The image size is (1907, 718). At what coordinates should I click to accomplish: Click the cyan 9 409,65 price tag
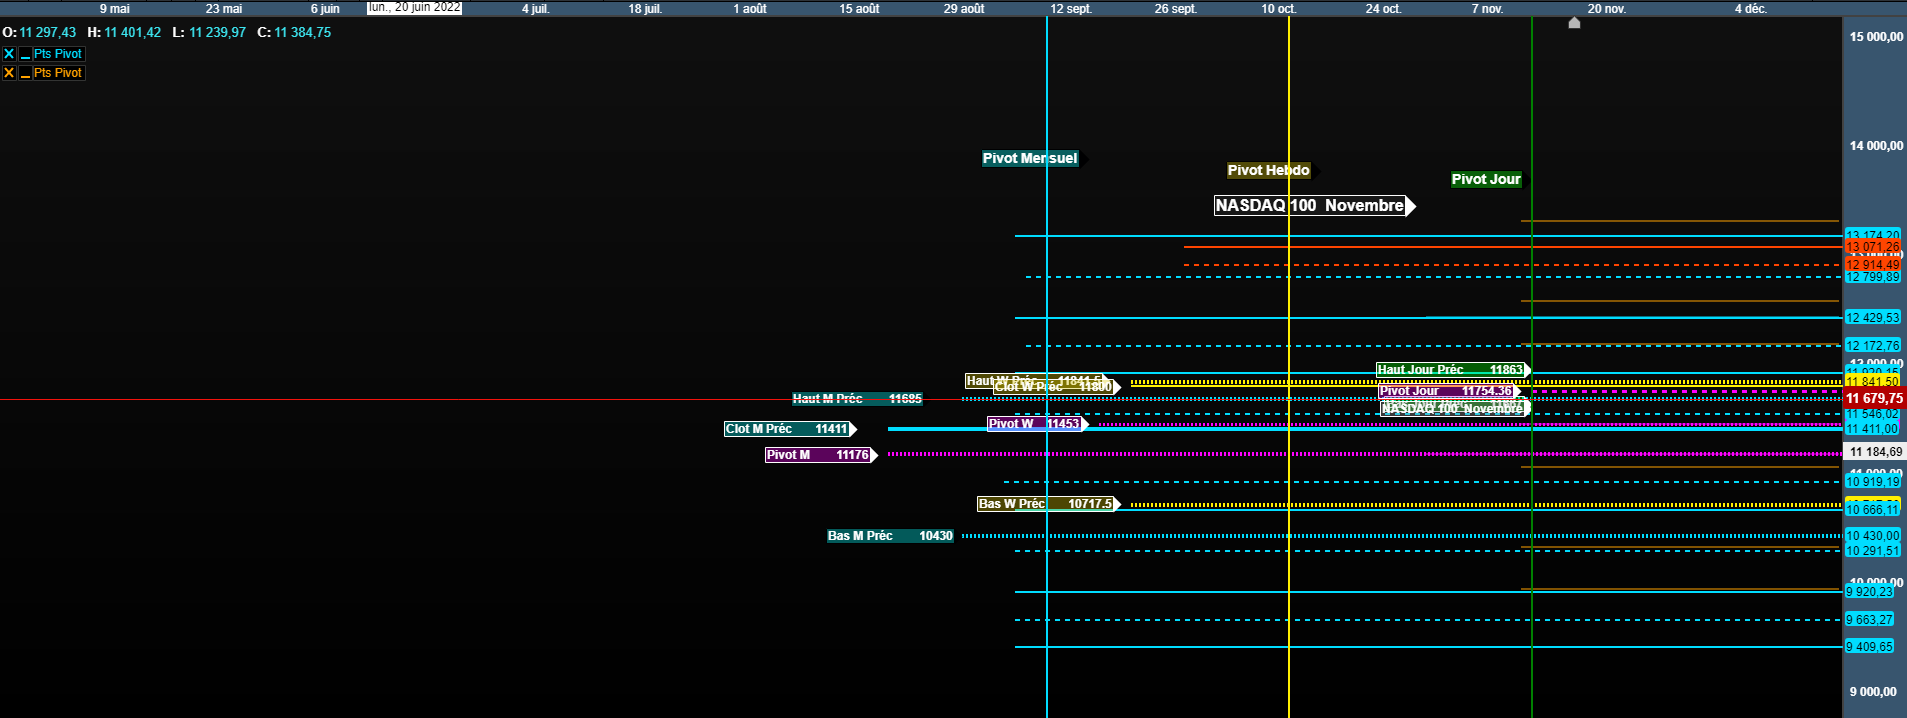(x=1869, y=647)
